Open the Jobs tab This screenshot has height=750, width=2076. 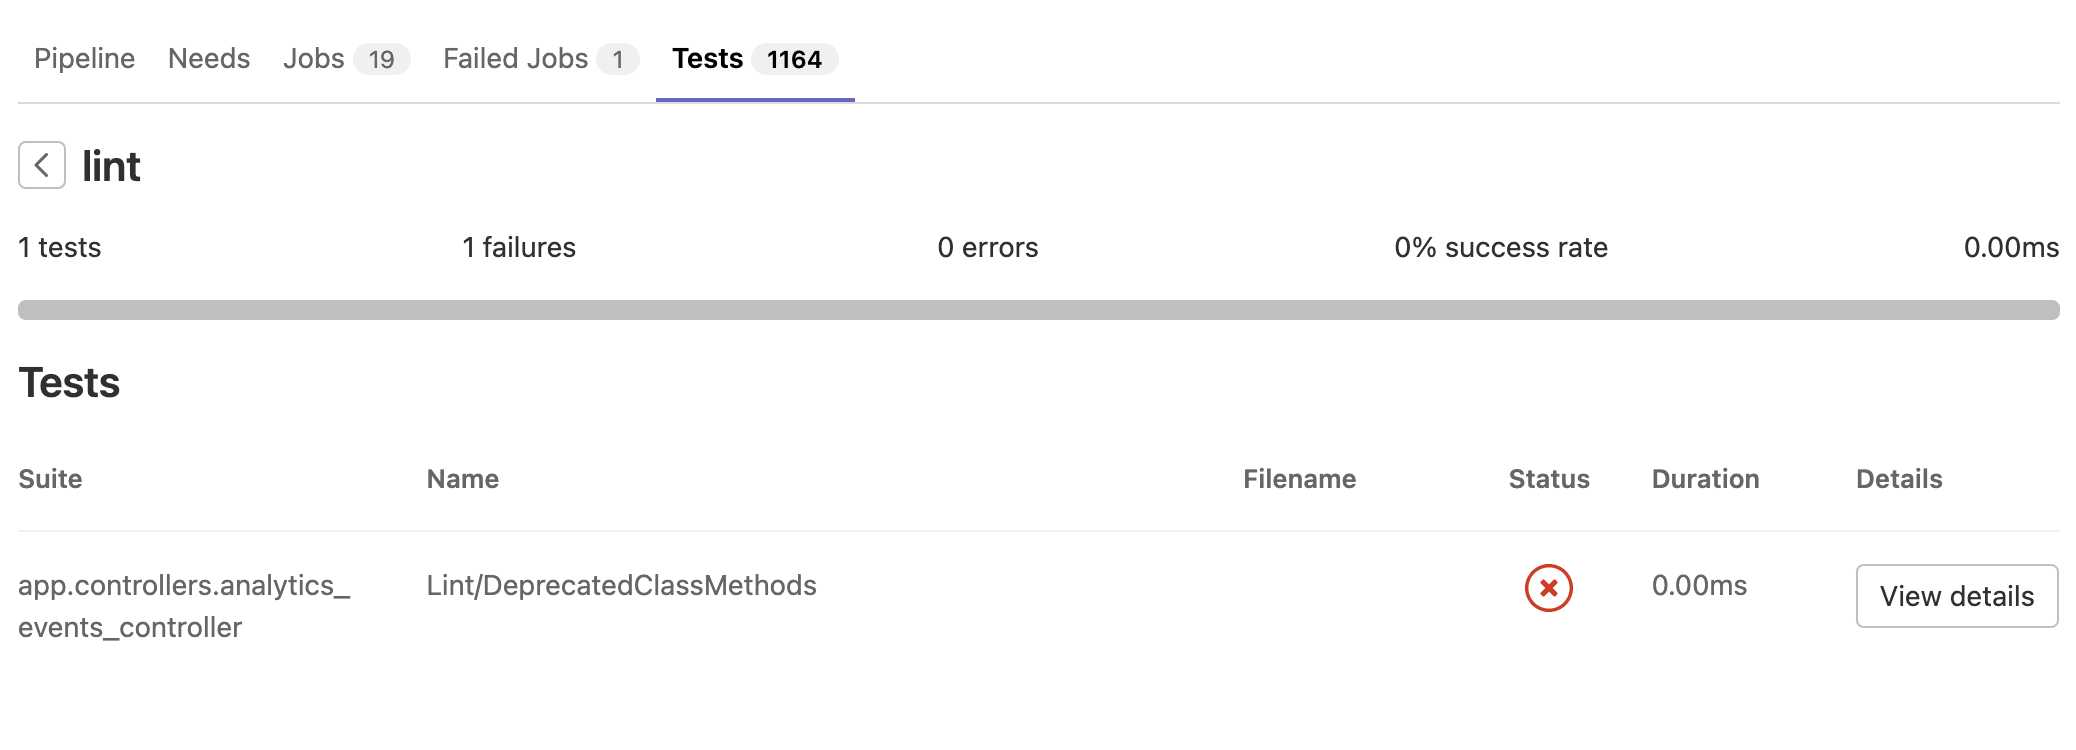313,59
